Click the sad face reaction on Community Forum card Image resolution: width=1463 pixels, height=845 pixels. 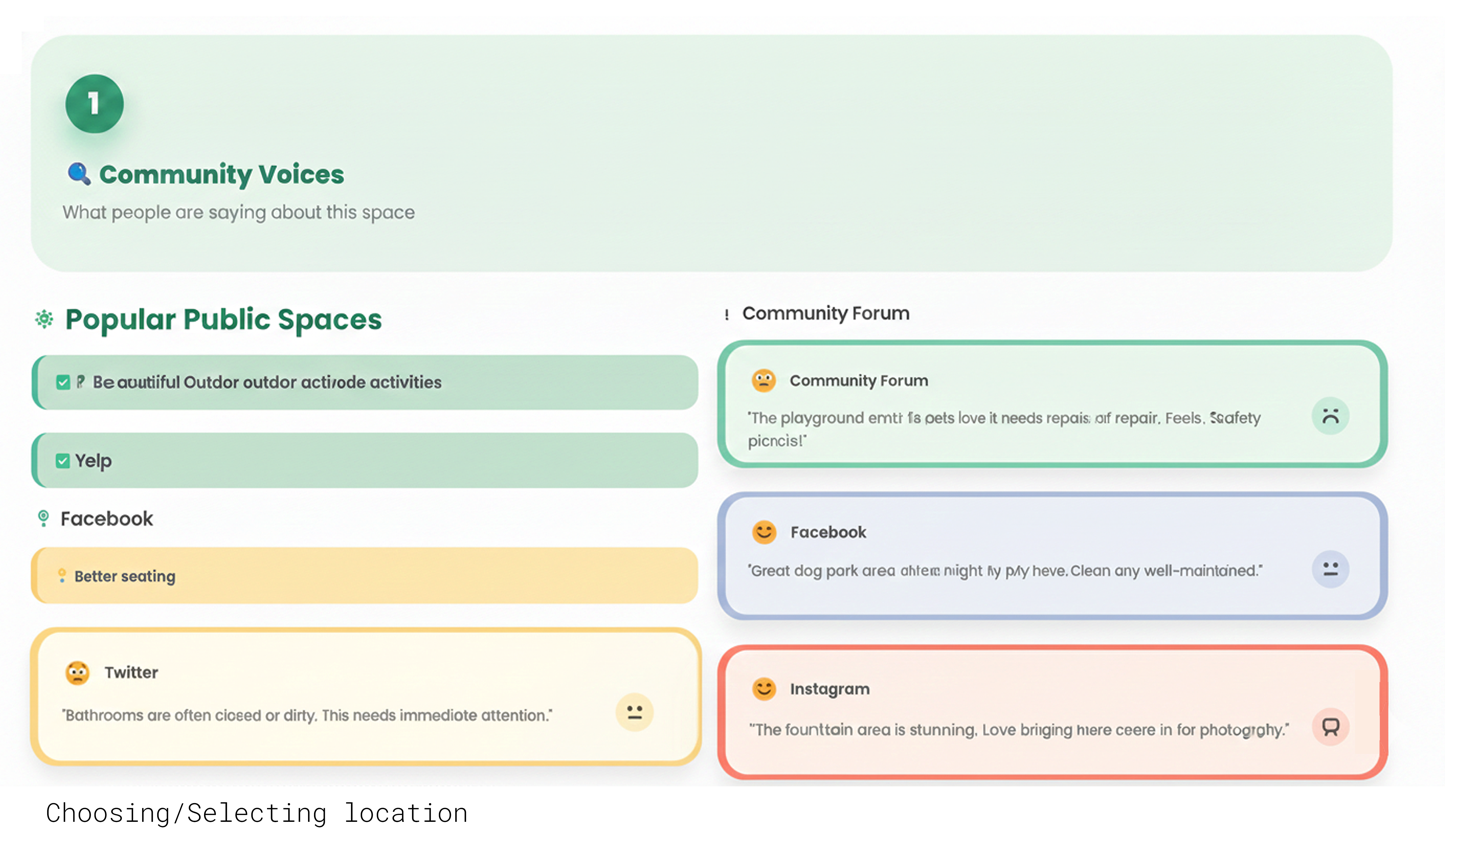[x=1330, y=416]
